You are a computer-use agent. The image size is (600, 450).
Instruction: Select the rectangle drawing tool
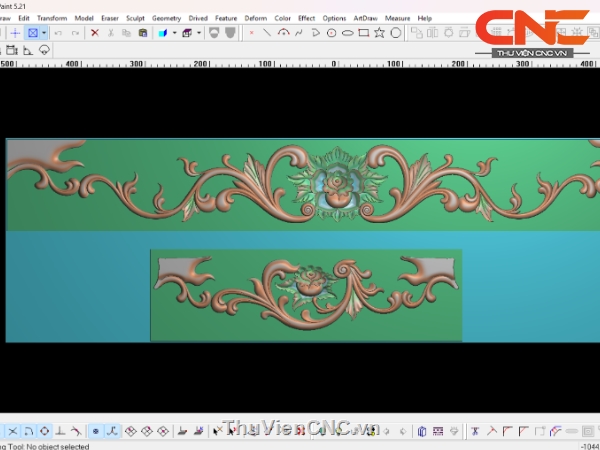[x=364, y=33]
